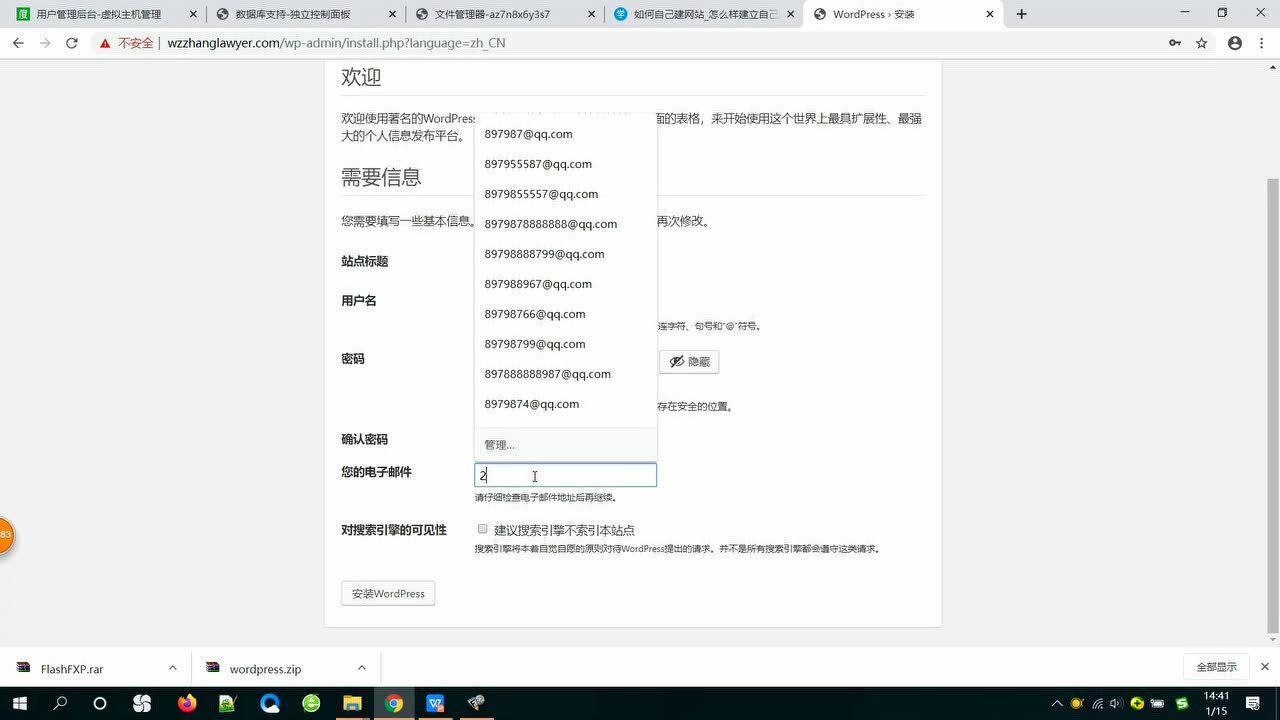Open taskbar search magnifier
This screenshot has width=1280, height=720.
pyautogui.click(x=60, y=703)
